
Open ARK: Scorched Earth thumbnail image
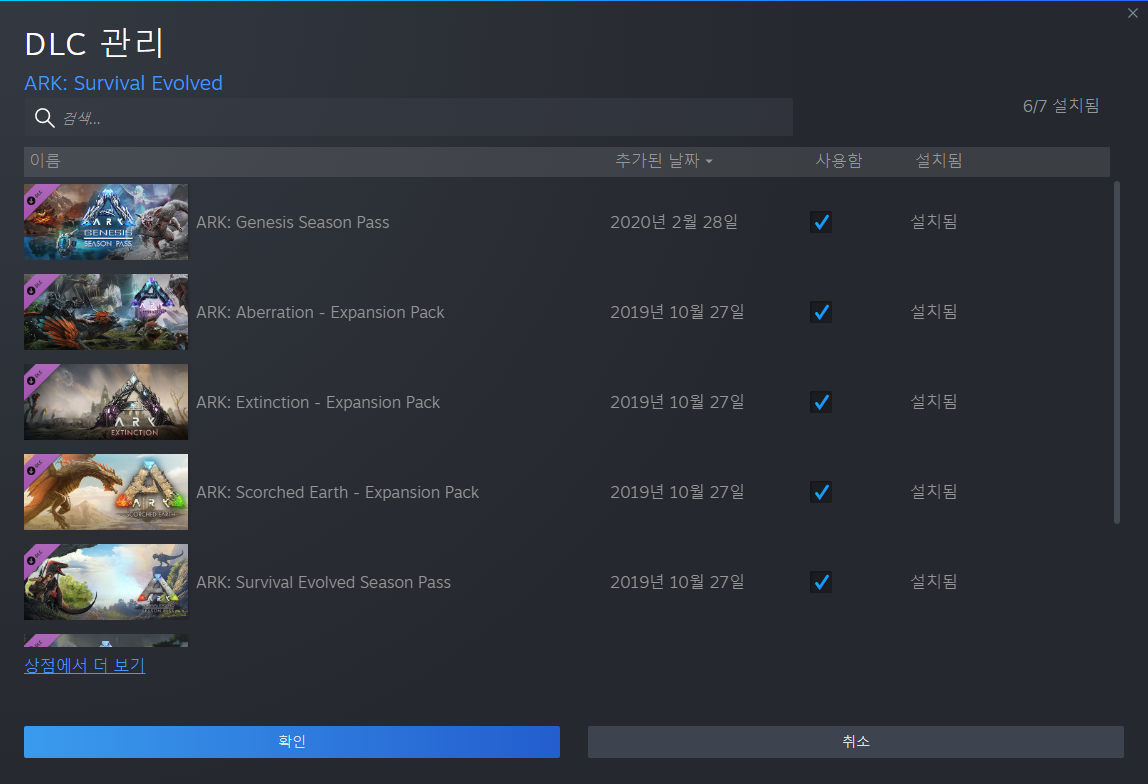106,492
